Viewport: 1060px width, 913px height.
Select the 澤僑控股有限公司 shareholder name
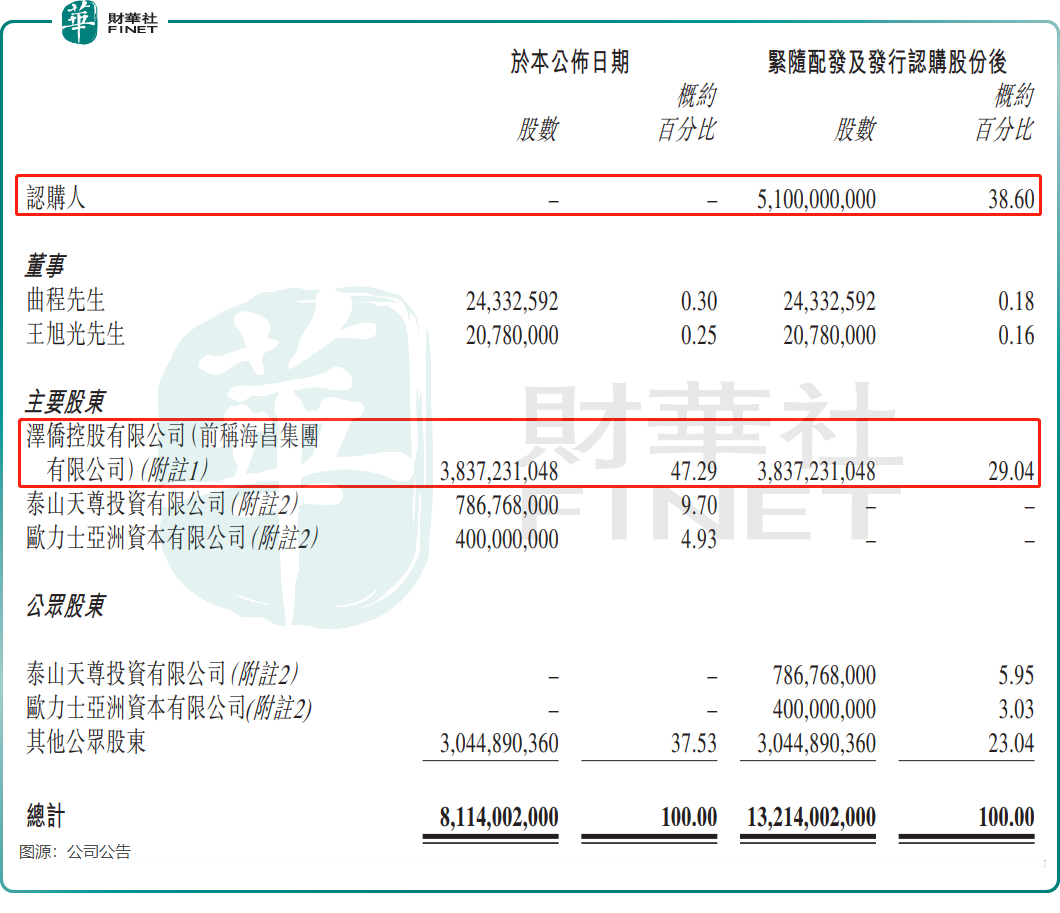click(x=173, y=453)
